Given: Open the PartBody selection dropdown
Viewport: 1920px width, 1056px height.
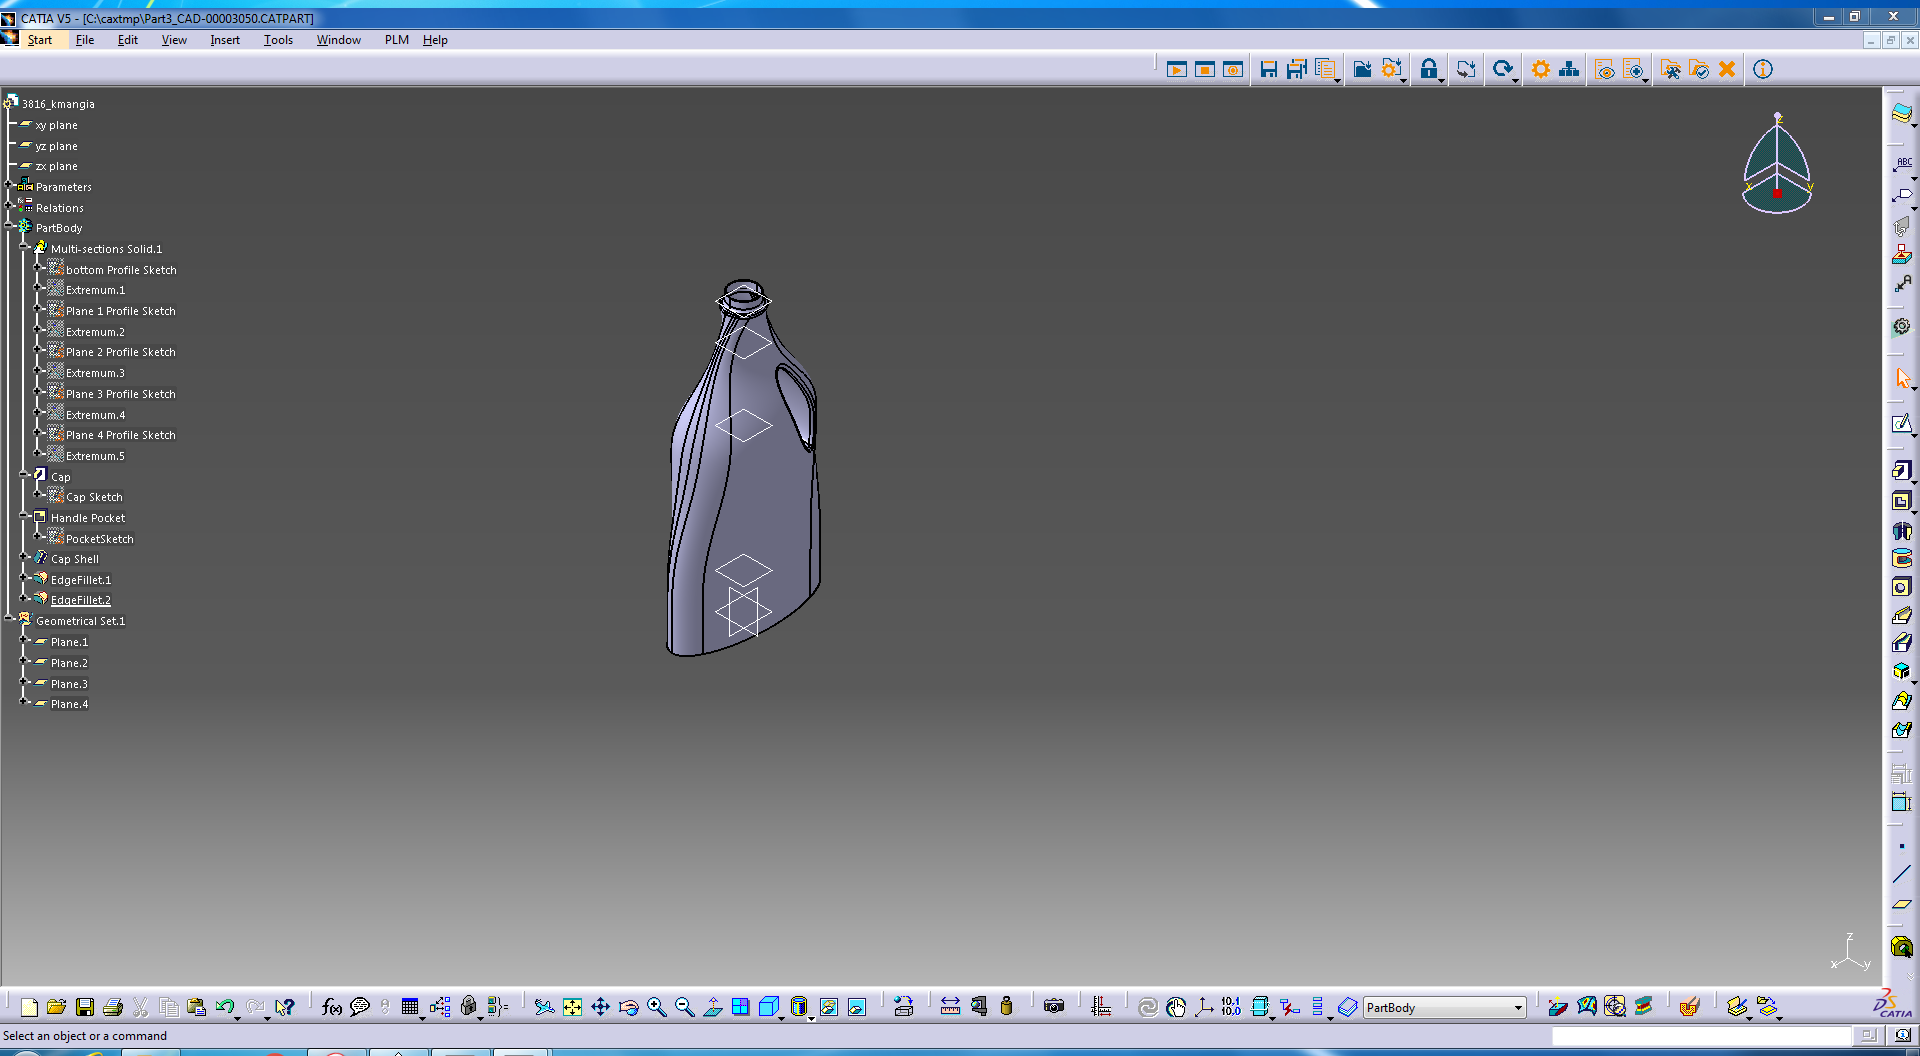Looking at the screenshot, I should click(1518, 1008).
